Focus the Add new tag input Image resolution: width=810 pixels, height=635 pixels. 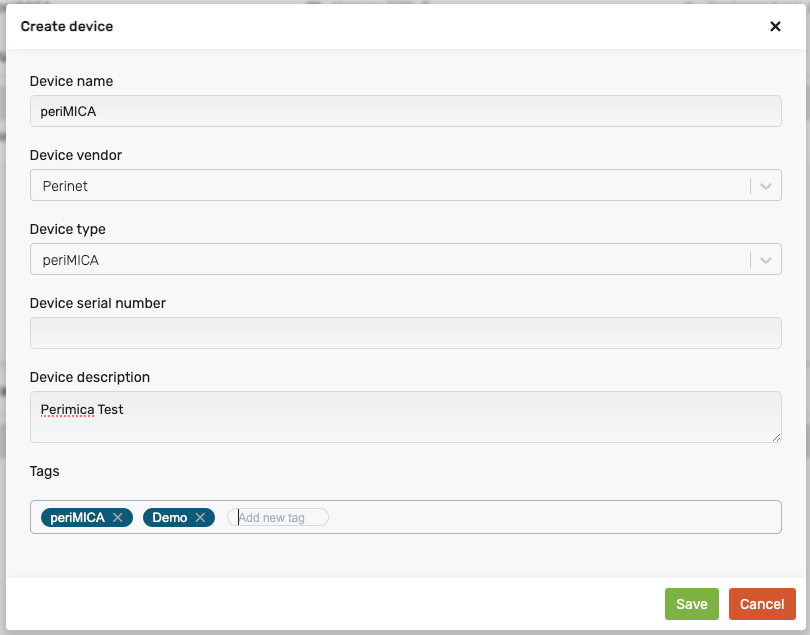click(278, 518)
